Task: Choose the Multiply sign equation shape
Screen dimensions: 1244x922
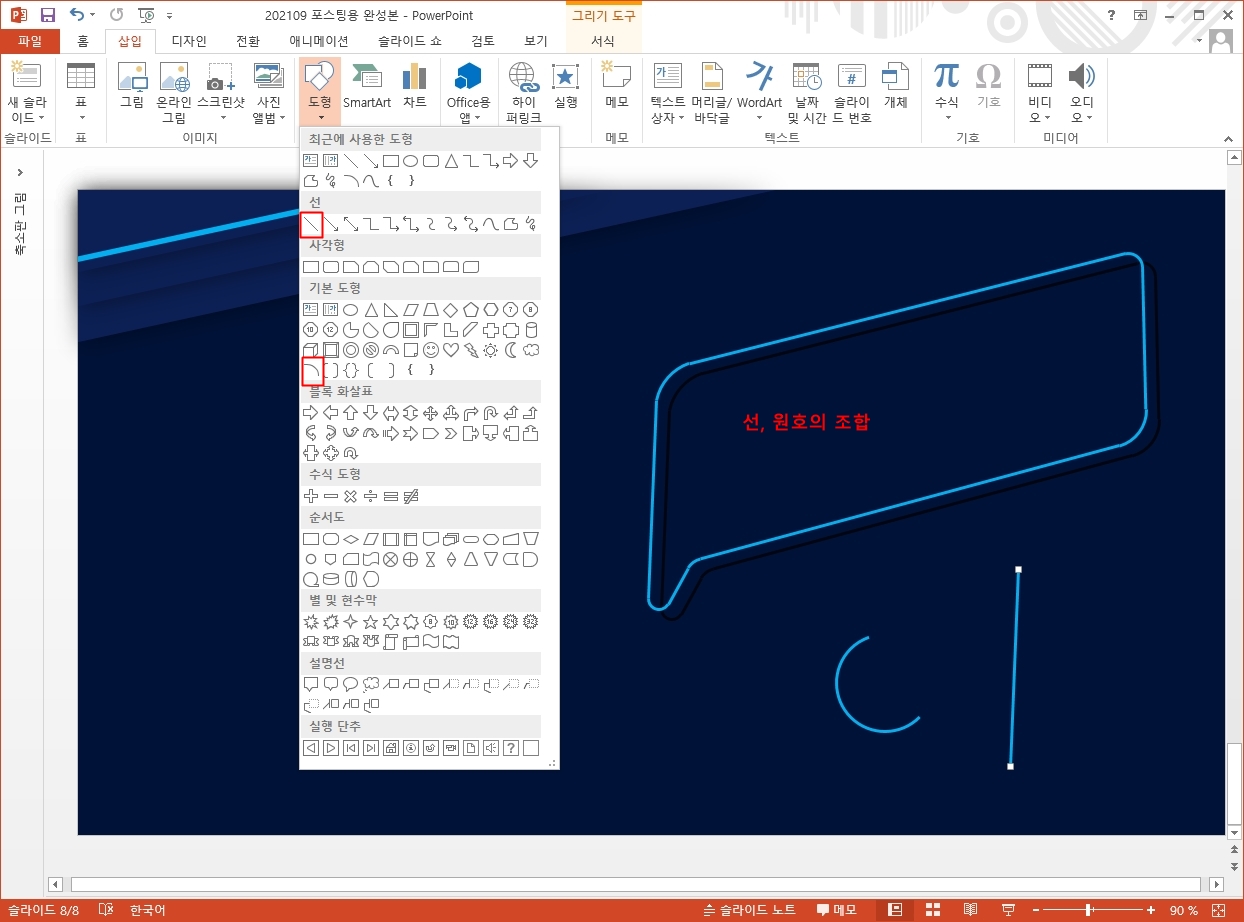Action: click(351, 496)
